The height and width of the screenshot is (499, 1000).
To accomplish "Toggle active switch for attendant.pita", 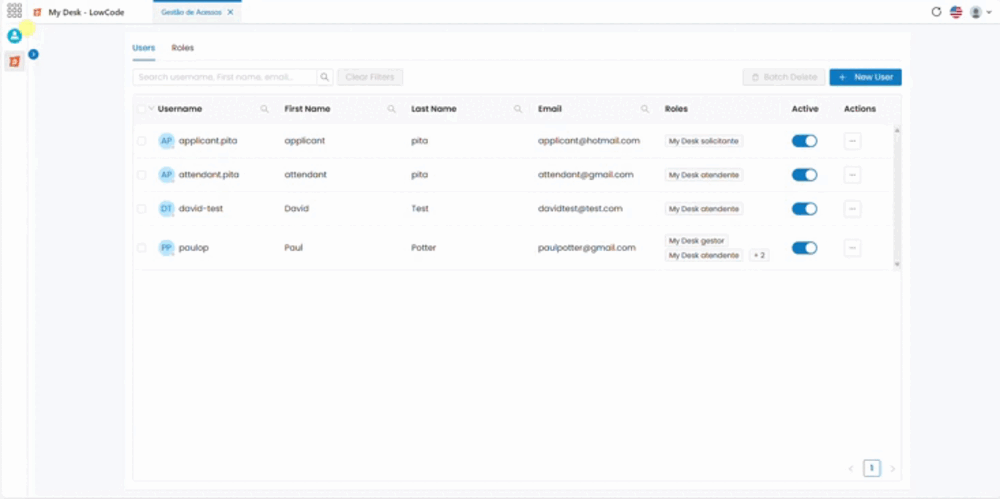I will click(804, 175).
